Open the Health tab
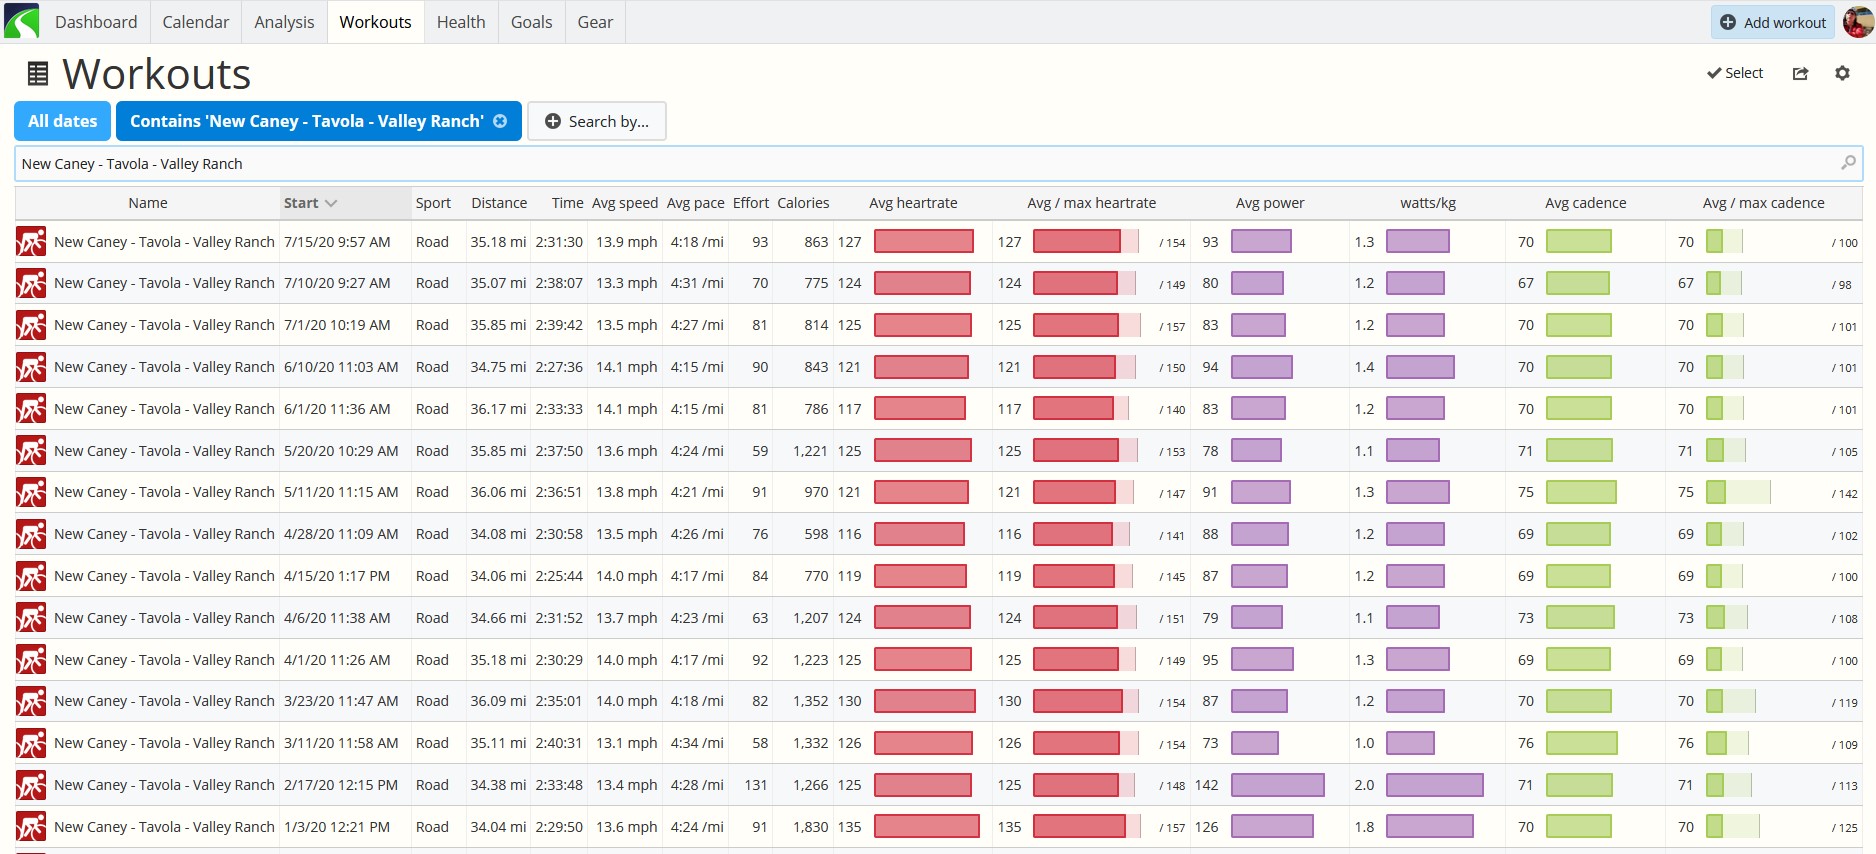 pyautogui.click(x=461, y=22)
